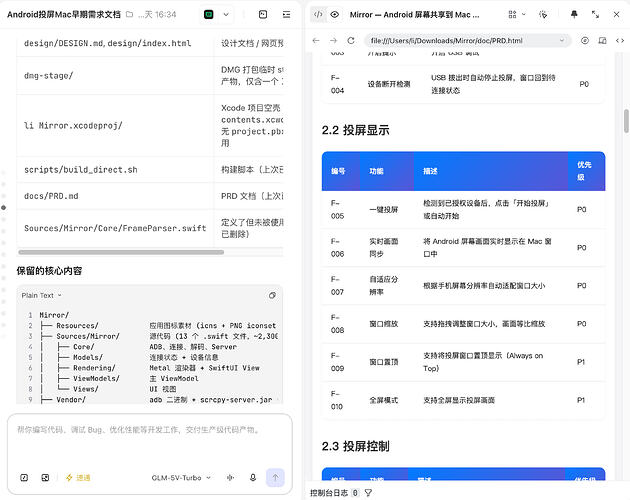Reload the PRD.html preview page
Viewport: 630px width, 500px height.
tap(351, 41)
